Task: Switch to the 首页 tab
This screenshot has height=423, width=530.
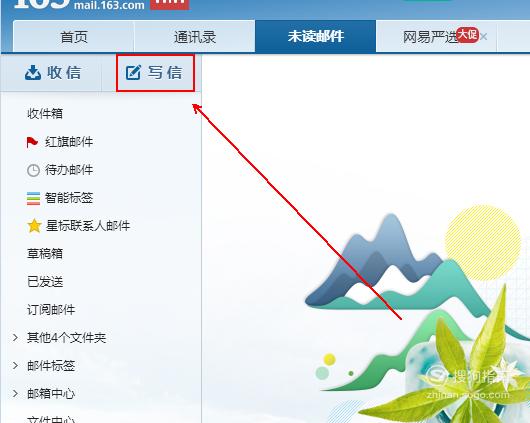Action: [74, 37]
